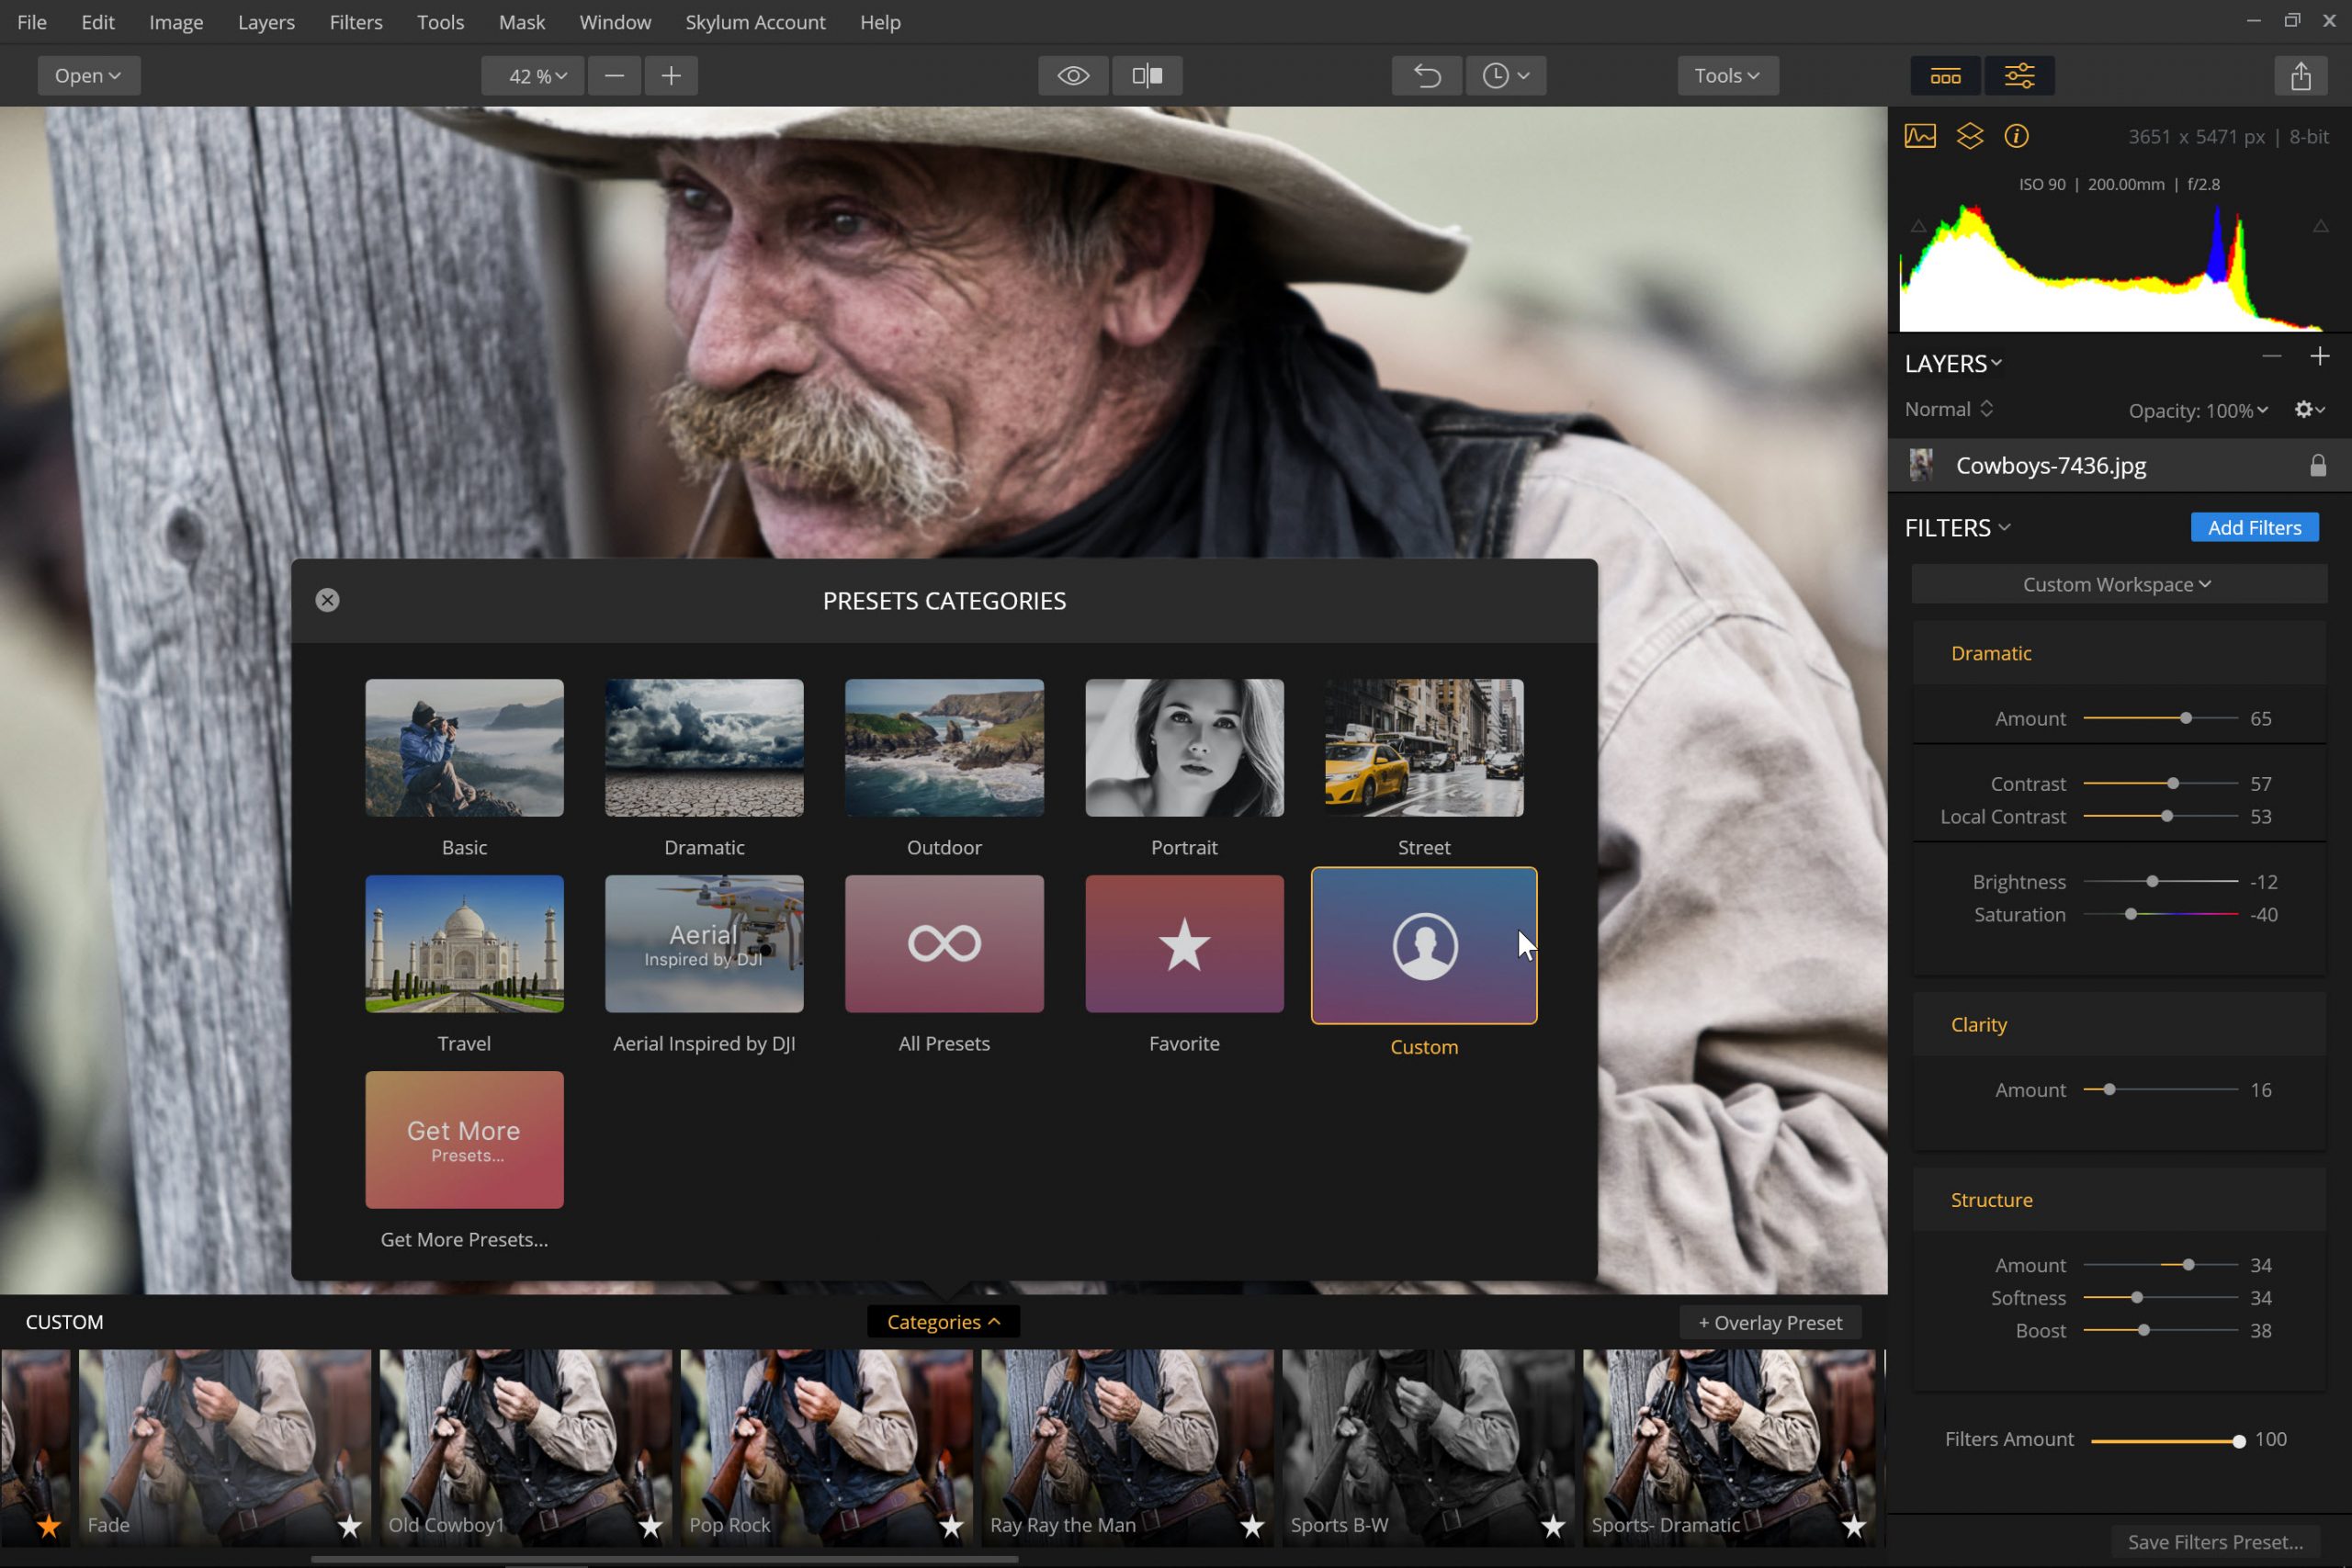Click the before/after compare view icon
Screen dimensions: 2352x1568
point(1147,76)
